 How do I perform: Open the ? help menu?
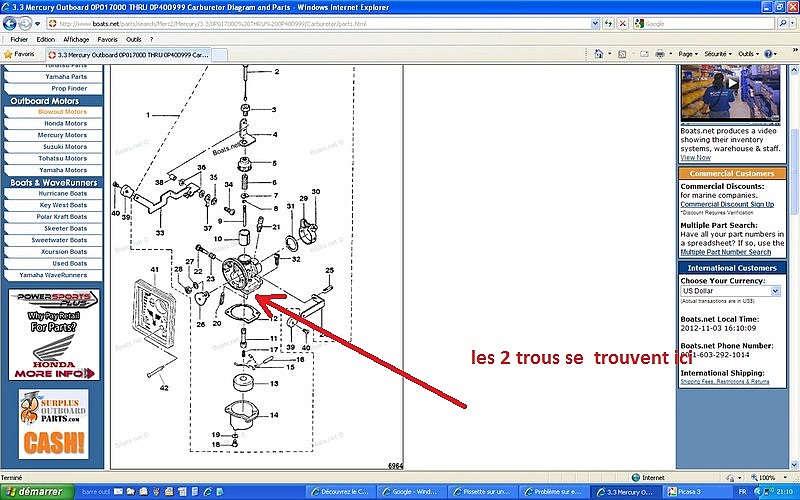pos(151,39)
